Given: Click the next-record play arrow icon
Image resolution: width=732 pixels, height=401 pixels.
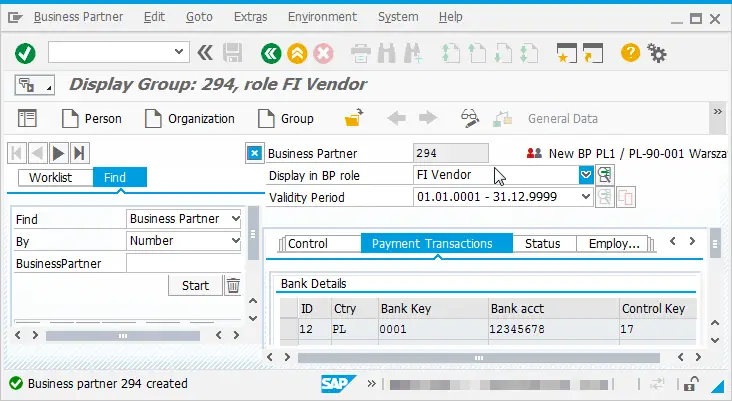Looking at the screenshot, I should pos(58,153).
